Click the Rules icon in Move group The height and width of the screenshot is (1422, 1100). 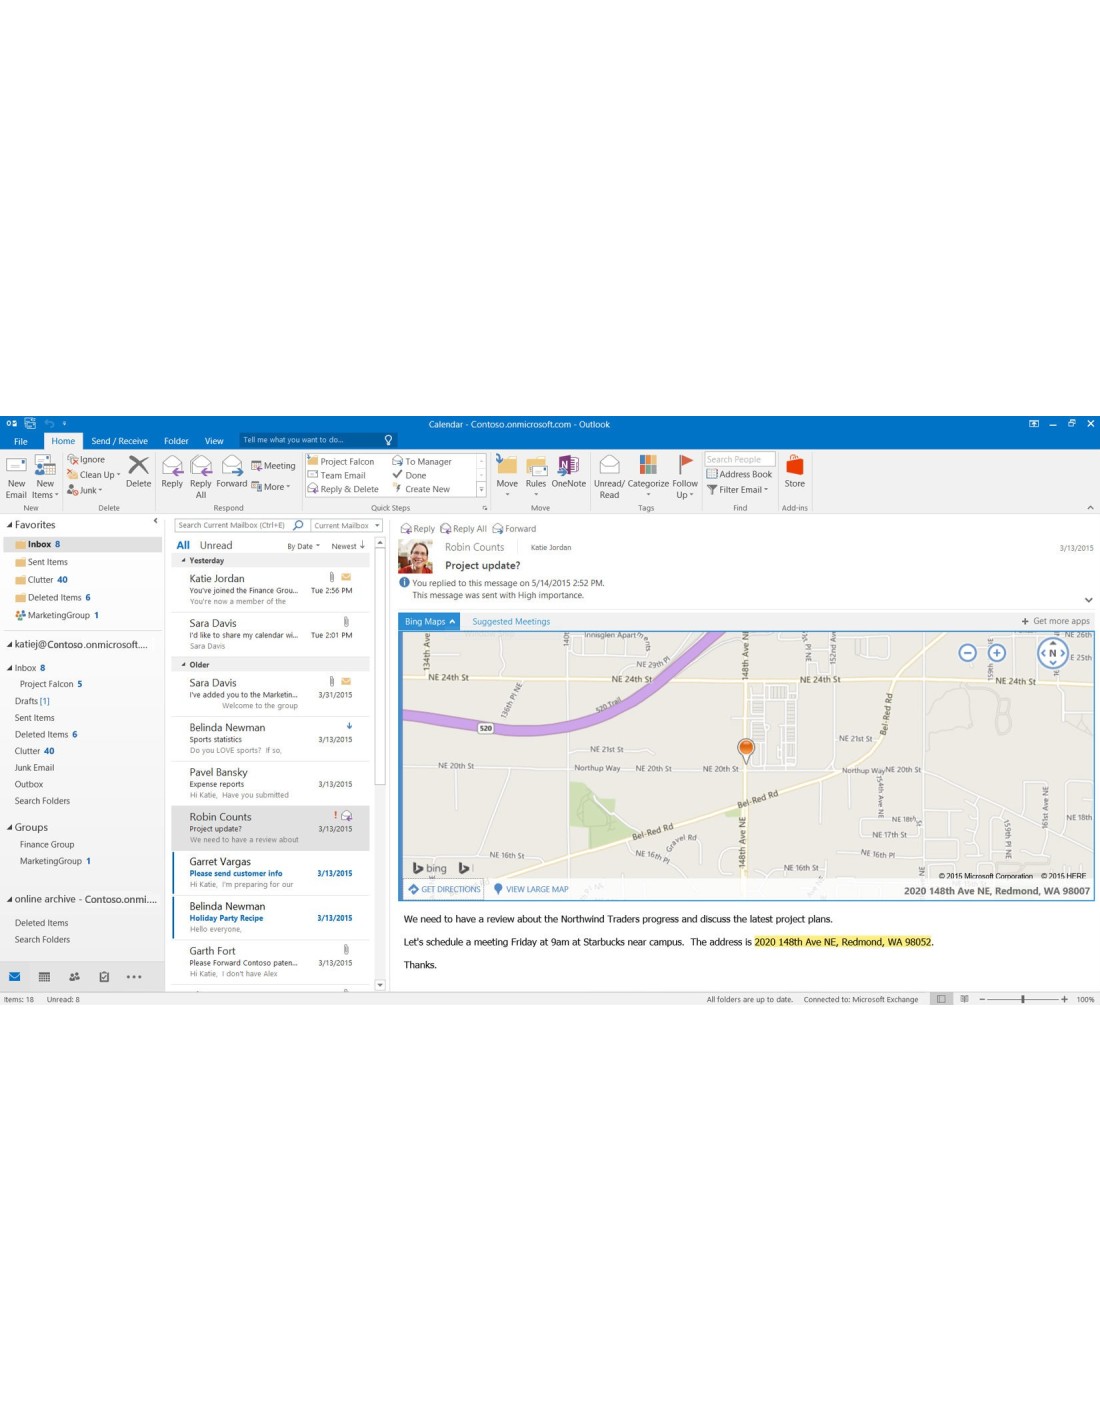pos(536,466)
